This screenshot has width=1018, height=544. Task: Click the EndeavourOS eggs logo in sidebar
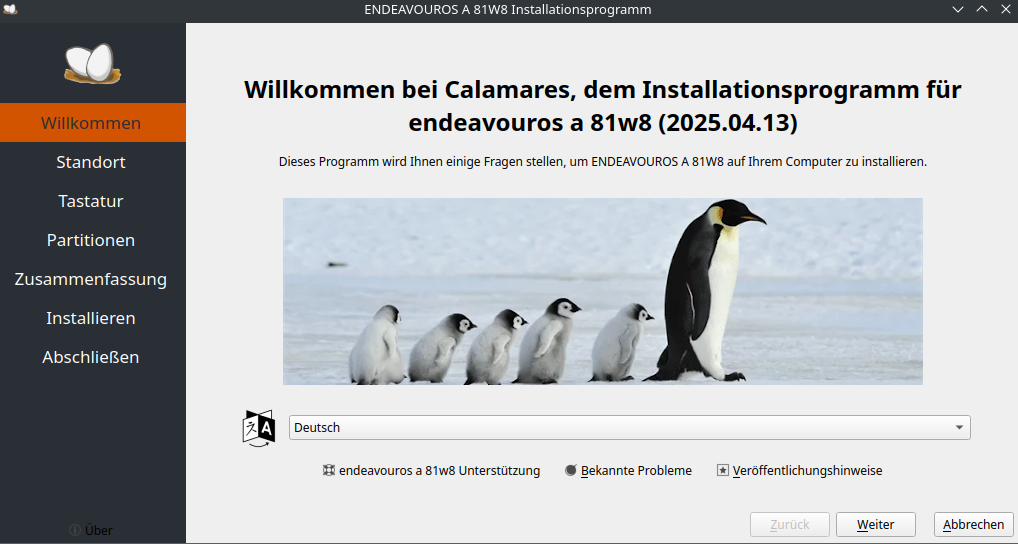(93, 63)
